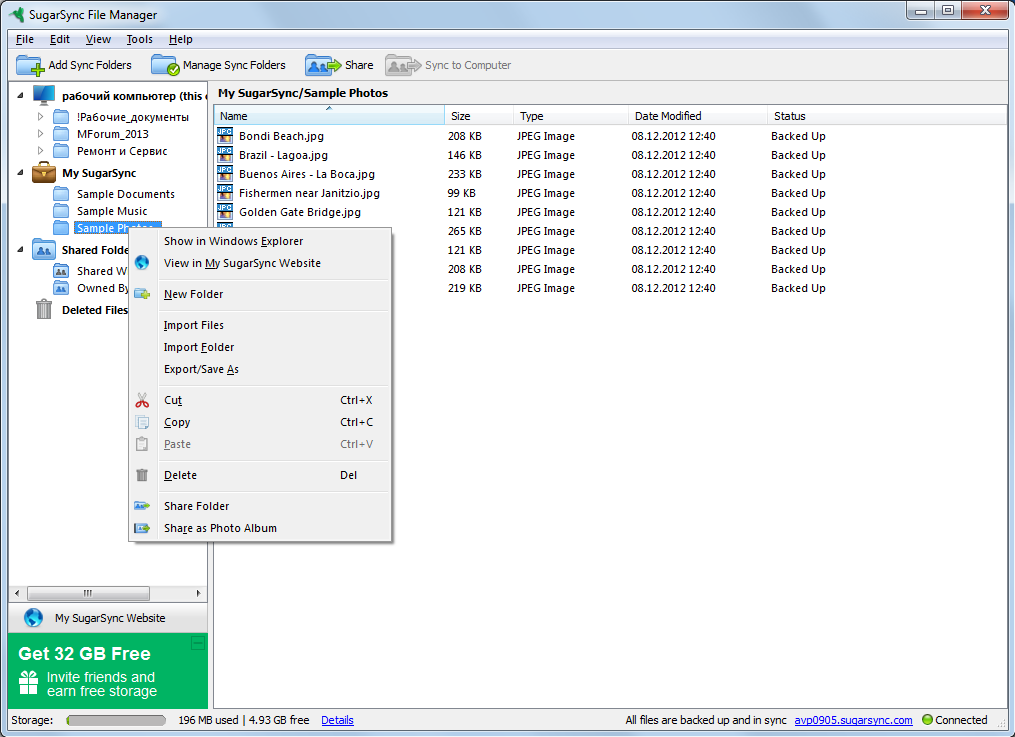Viewport: 1015px width, 737px height.
Task: Choose View in My SugarSync Website
Action: coord(260,263)
